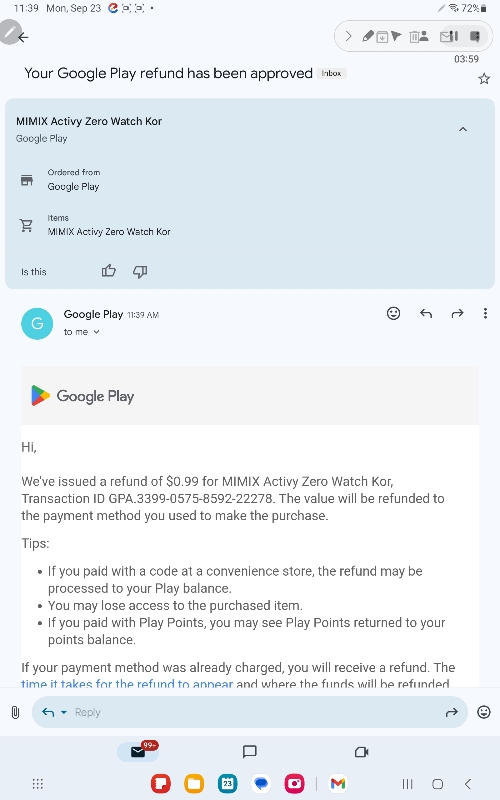Open the 'time it takes for the refund to appear' link
Viewport: 500px width, 800px height.
tap(127, 683)
